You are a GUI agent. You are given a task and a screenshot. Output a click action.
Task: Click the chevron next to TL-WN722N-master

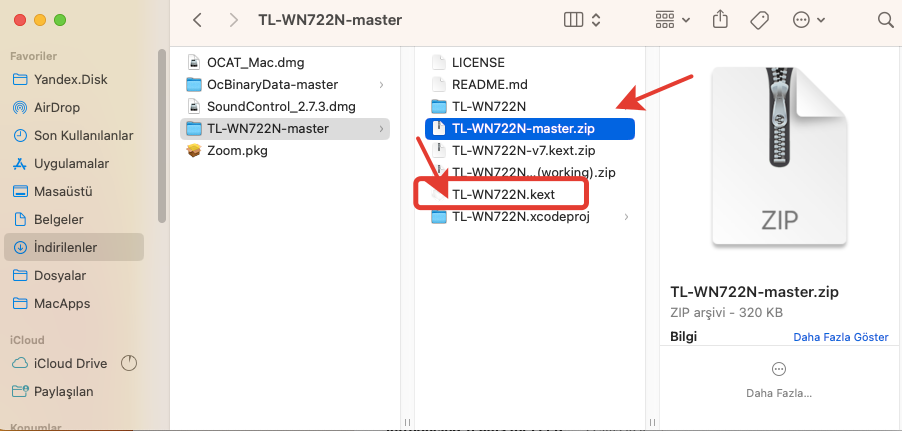[x=381, y=129]
